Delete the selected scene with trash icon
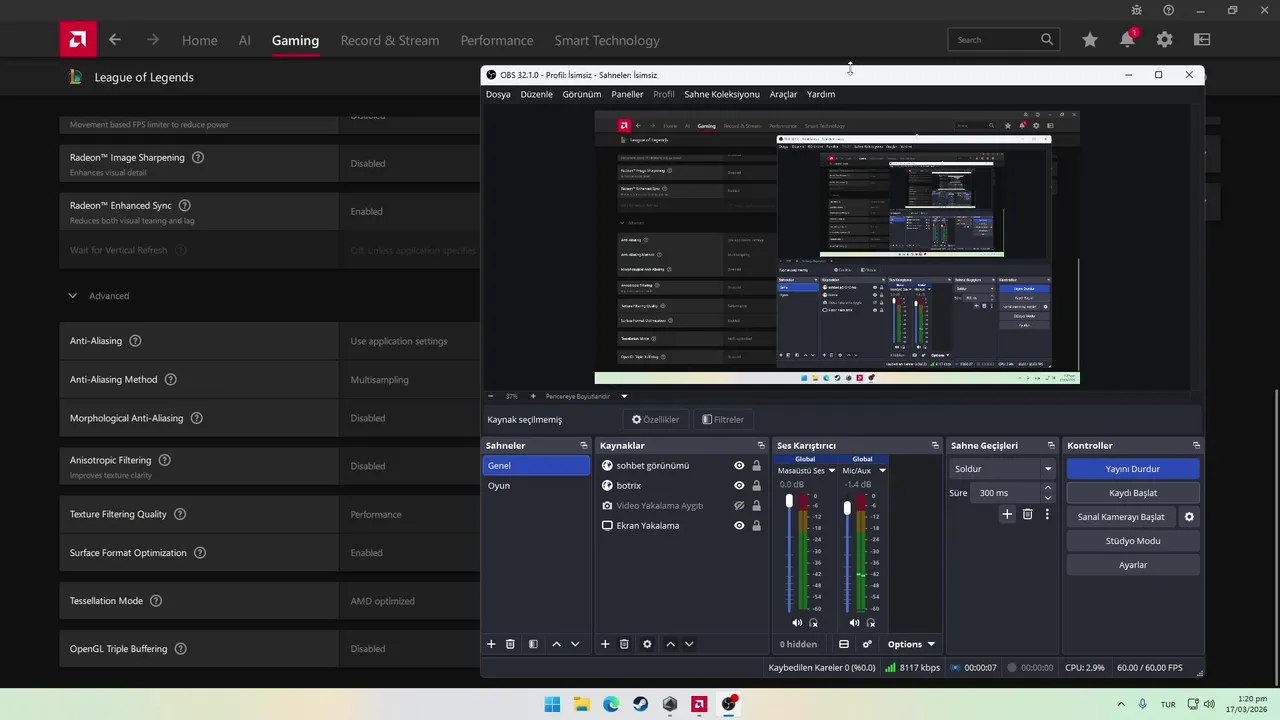This screenshot has width=1280, height=720. 510,644
